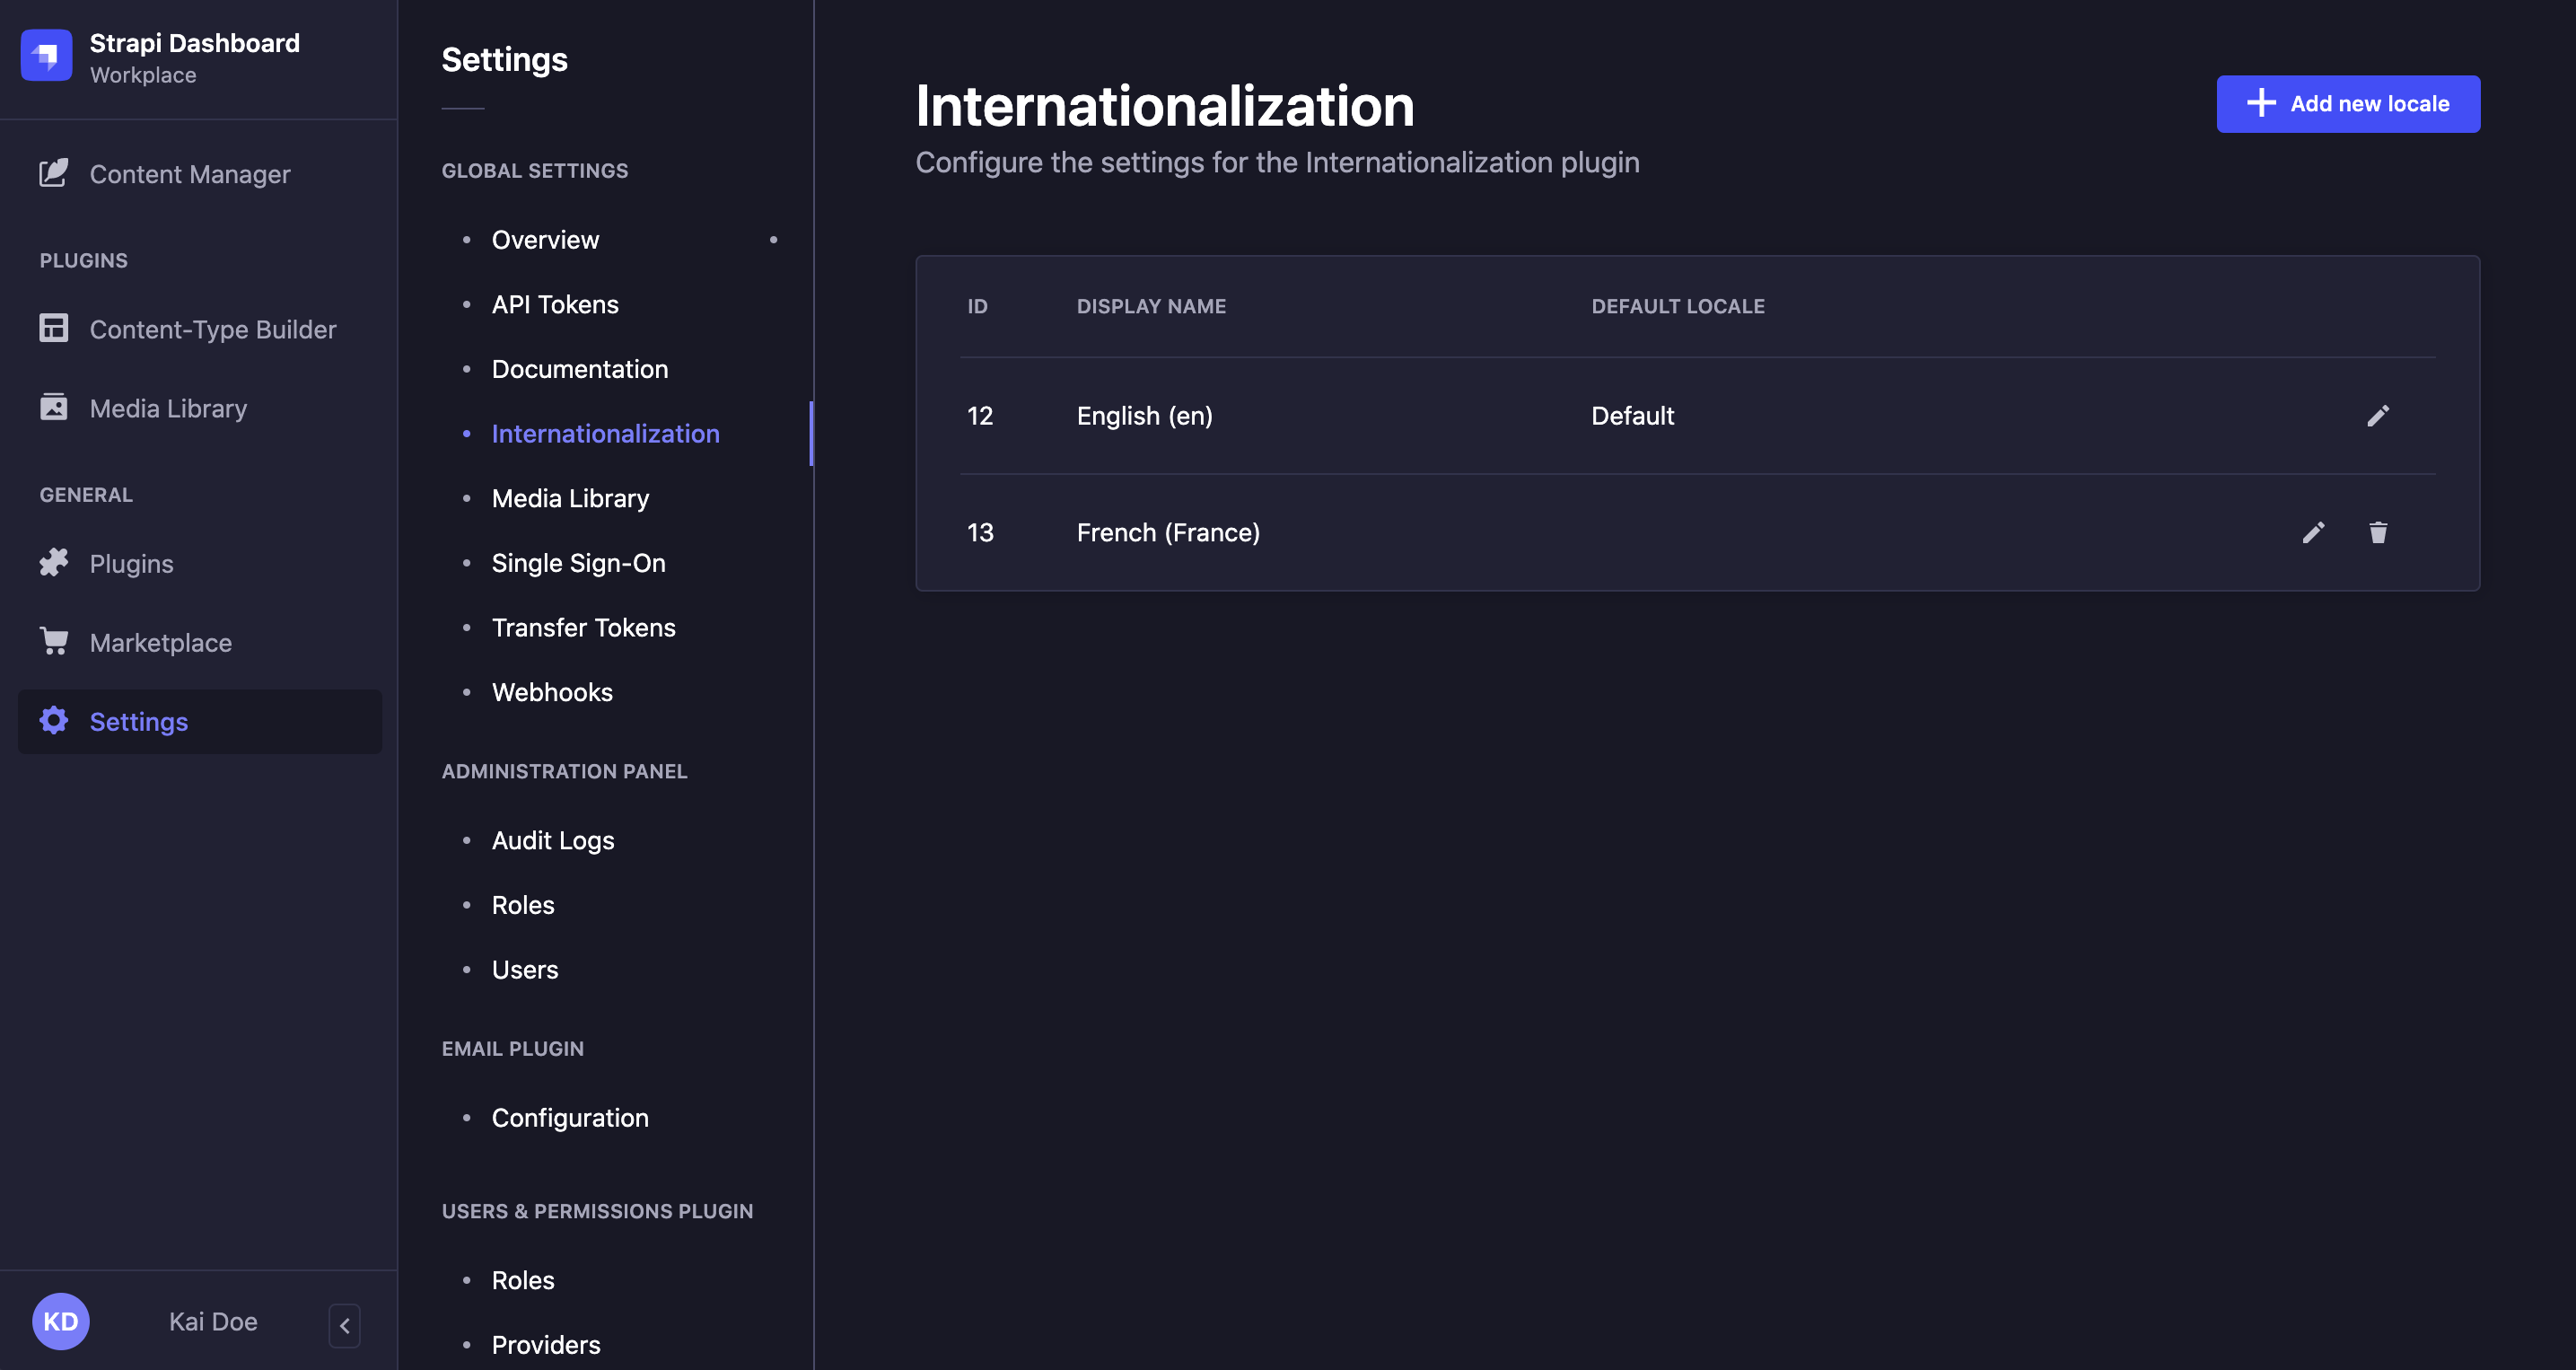The height and width of the screenshot is (1370, 2576).
Task: Open Email Plugin Configuration
Action: coord(569,1117)
